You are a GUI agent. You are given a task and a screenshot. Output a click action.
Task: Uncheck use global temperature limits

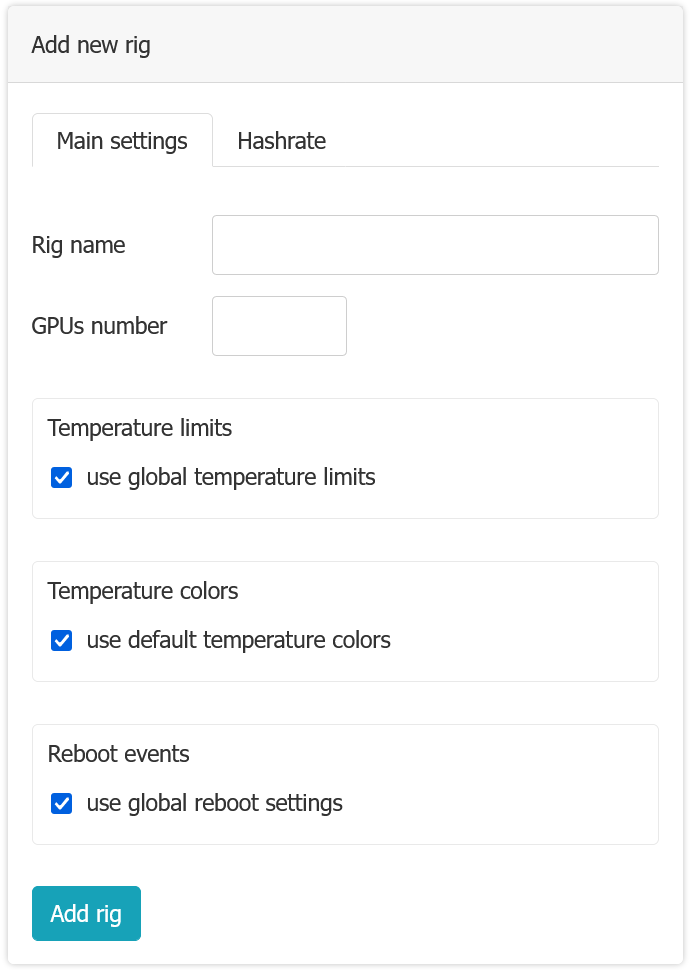coord(61,477)
